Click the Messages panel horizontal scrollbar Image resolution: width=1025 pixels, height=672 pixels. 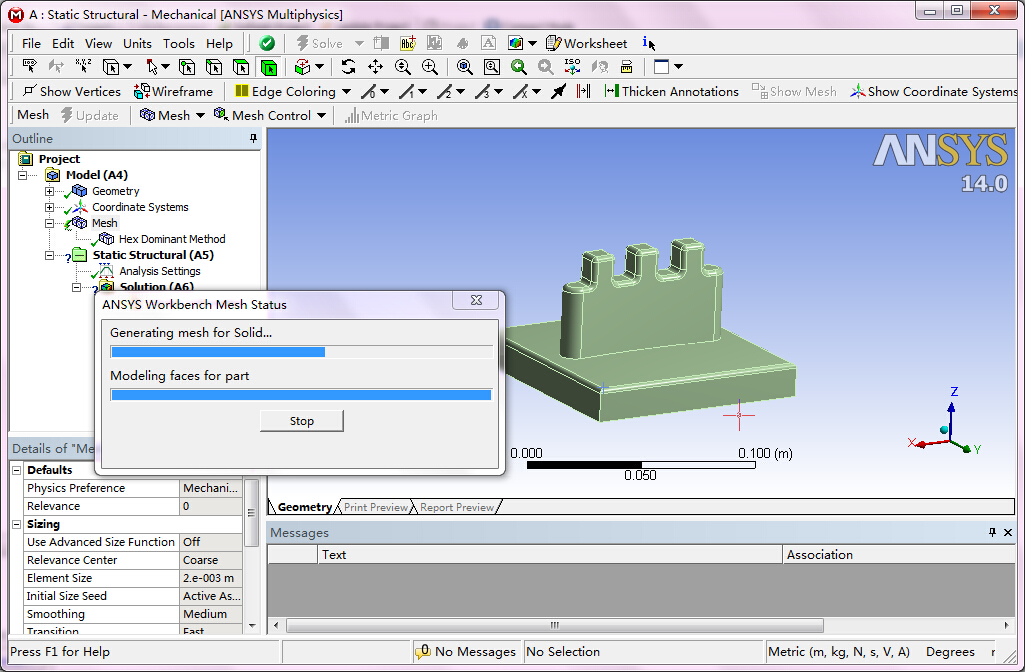tap(555, 624)
